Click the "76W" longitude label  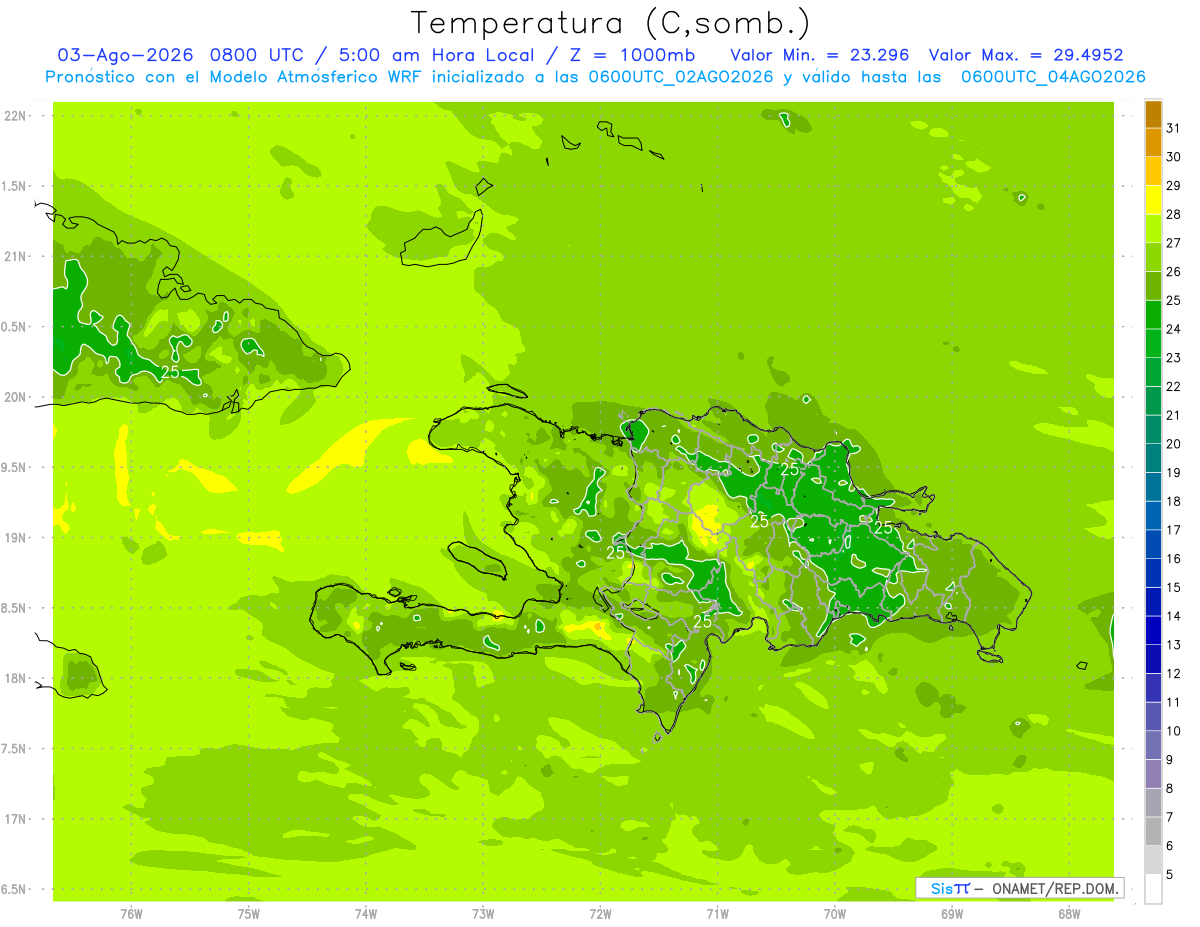point(131,914)
